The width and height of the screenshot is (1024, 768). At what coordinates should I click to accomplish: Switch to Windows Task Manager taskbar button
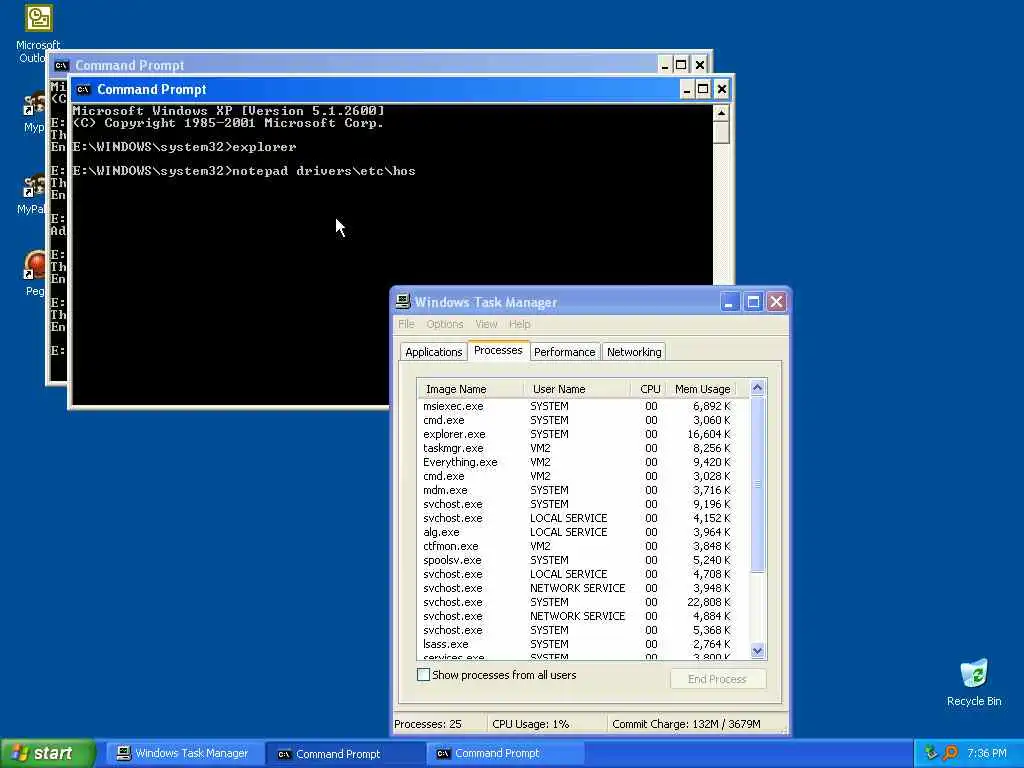click(x=185, y=753)
